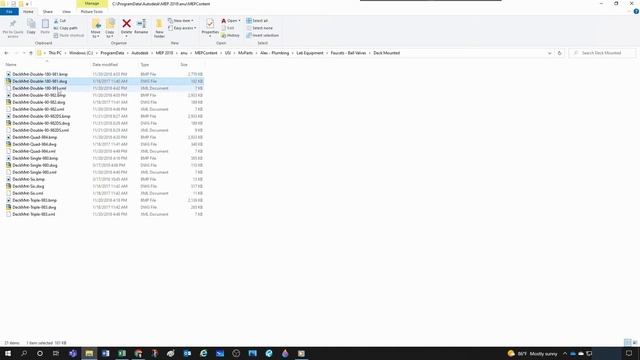Go back using the back arrow
Viewport: 640px width, 360px height.
click(x=6, y=53)
